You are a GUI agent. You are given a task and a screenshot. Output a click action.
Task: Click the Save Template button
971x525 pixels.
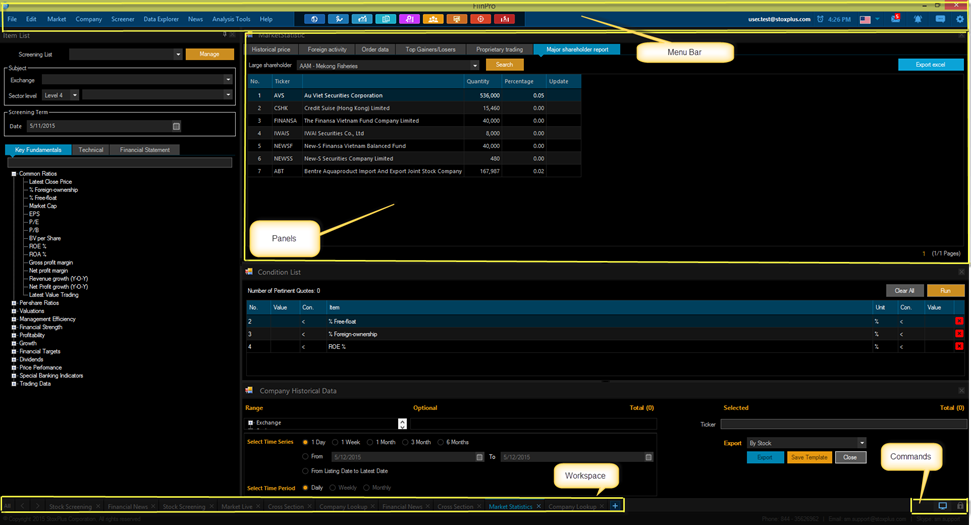tap(809, 458)
